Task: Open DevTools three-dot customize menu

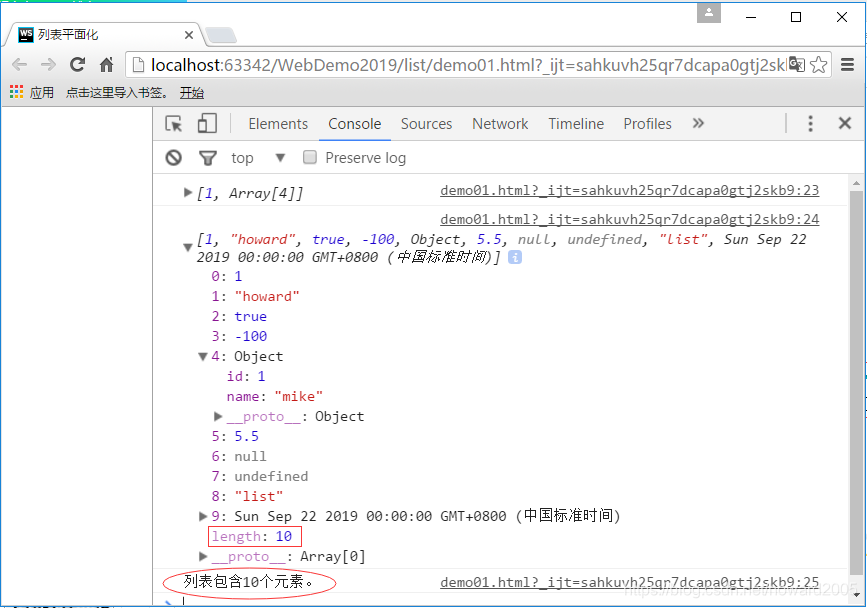Action: pyautogui.click(x=811, y=123)
